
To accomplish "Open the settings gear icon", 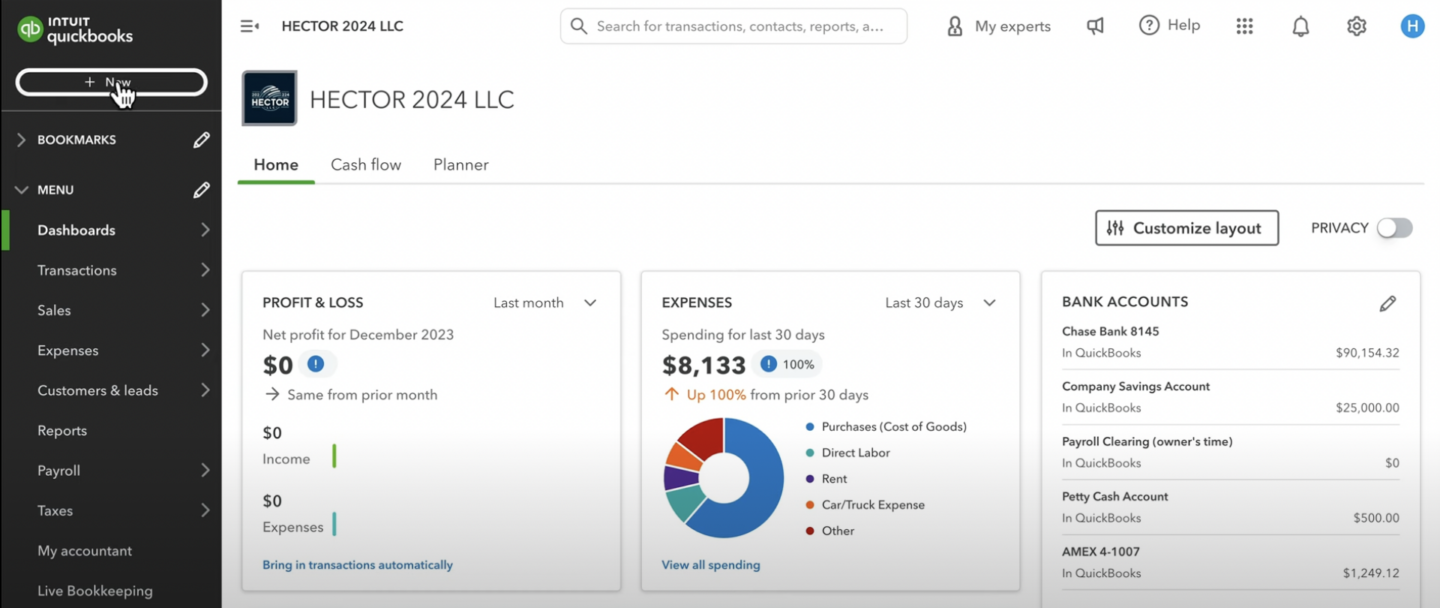I will pos(1356,27).
